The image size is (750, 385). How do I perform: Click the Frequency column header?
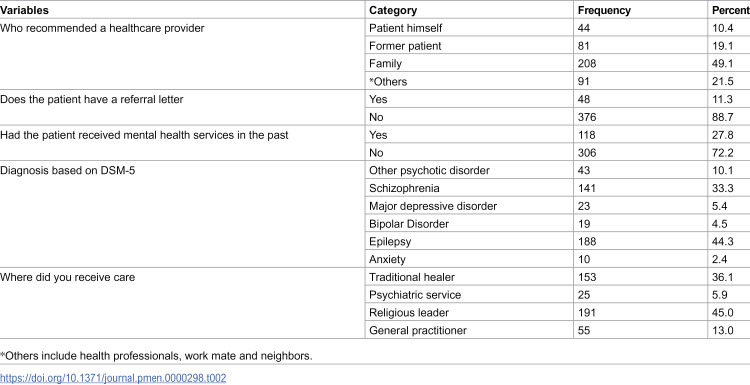coord(604,10)
